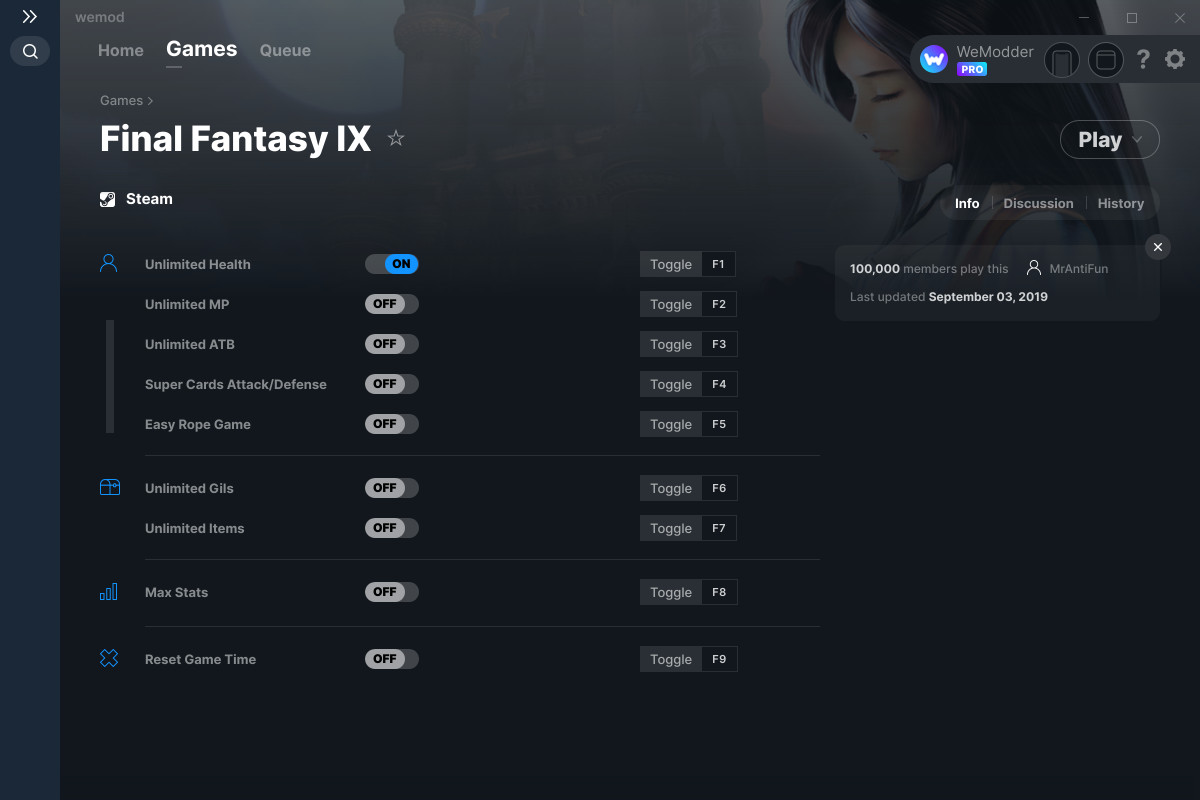Open the help question mark icon
The height and width of the screenshot is (800, 1200).
pyautogui.click(x=1143, y=60)
